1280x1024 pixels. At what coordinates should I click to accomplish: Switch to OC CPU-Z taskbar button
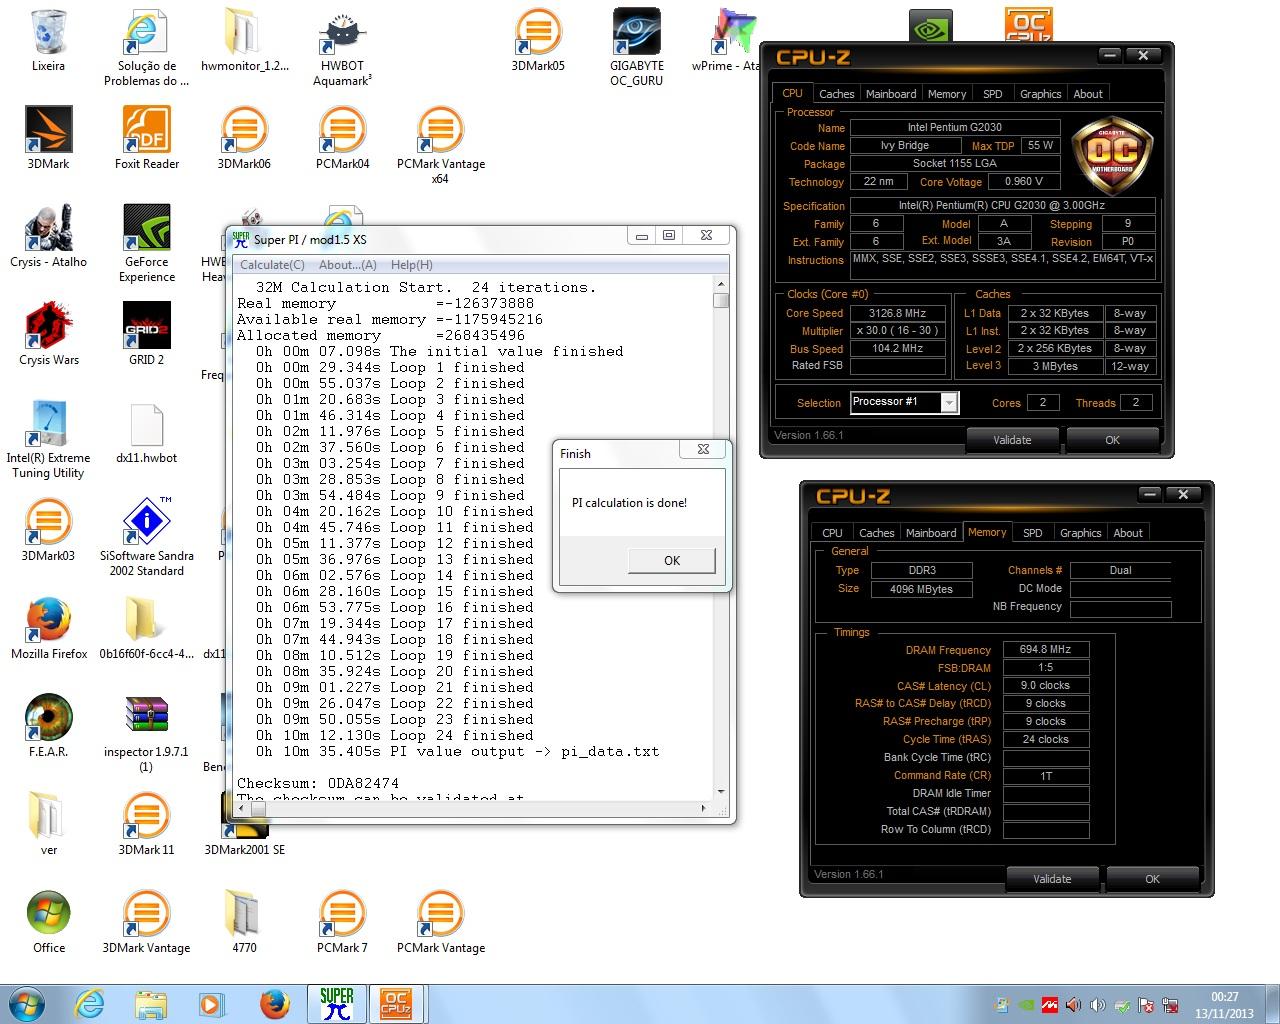click(397, 1003)
